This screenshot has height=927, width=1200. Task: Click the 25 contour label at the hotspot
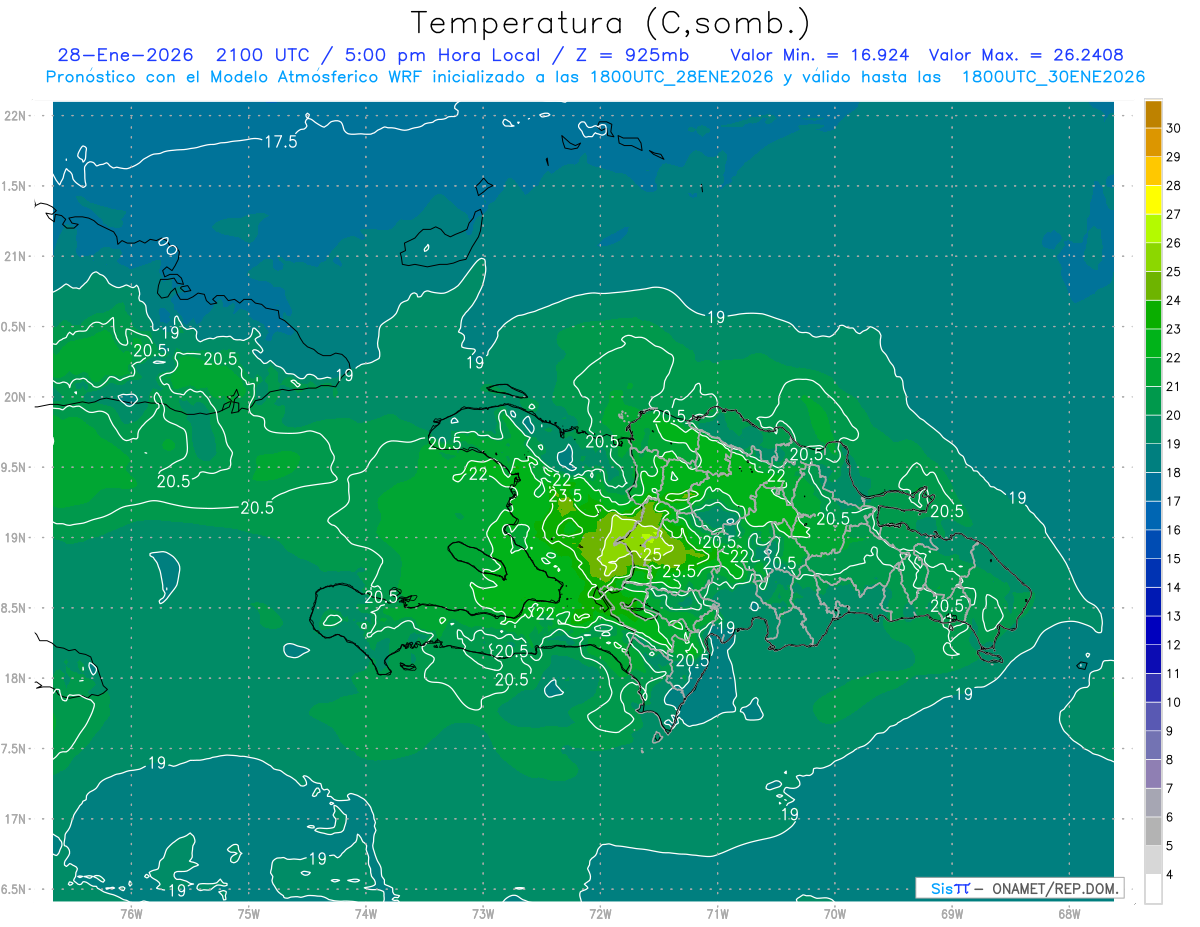pos(652,554)
